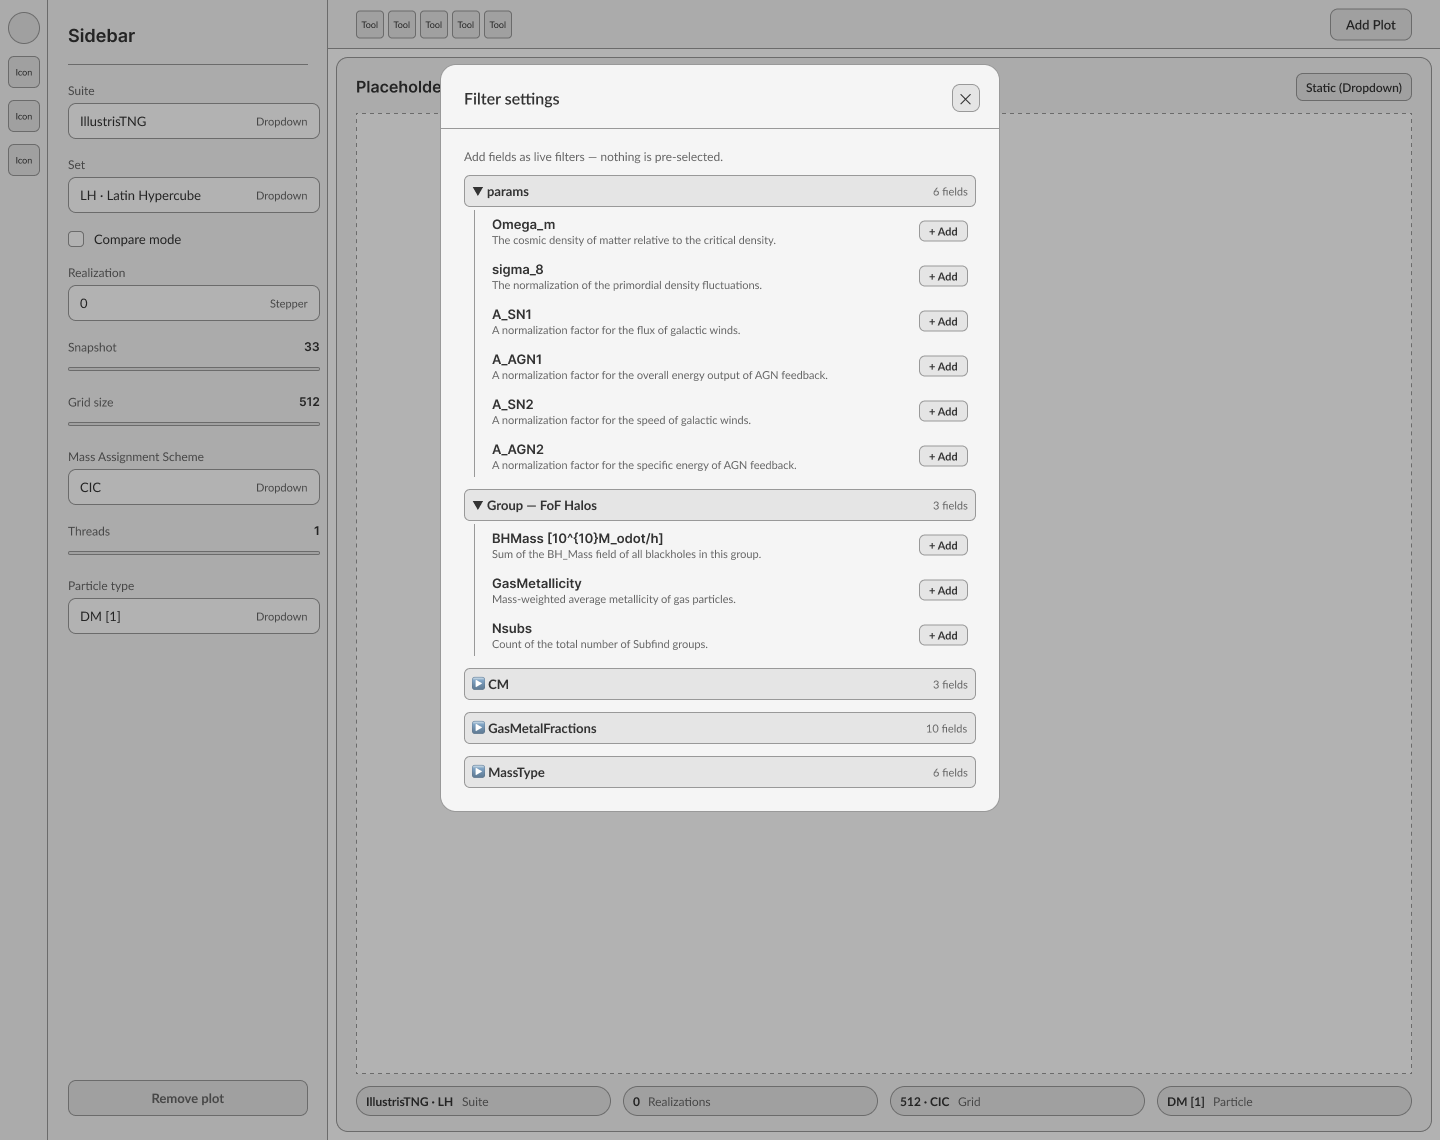
Task: Expand the MassType section
Action: click(720, 772)
